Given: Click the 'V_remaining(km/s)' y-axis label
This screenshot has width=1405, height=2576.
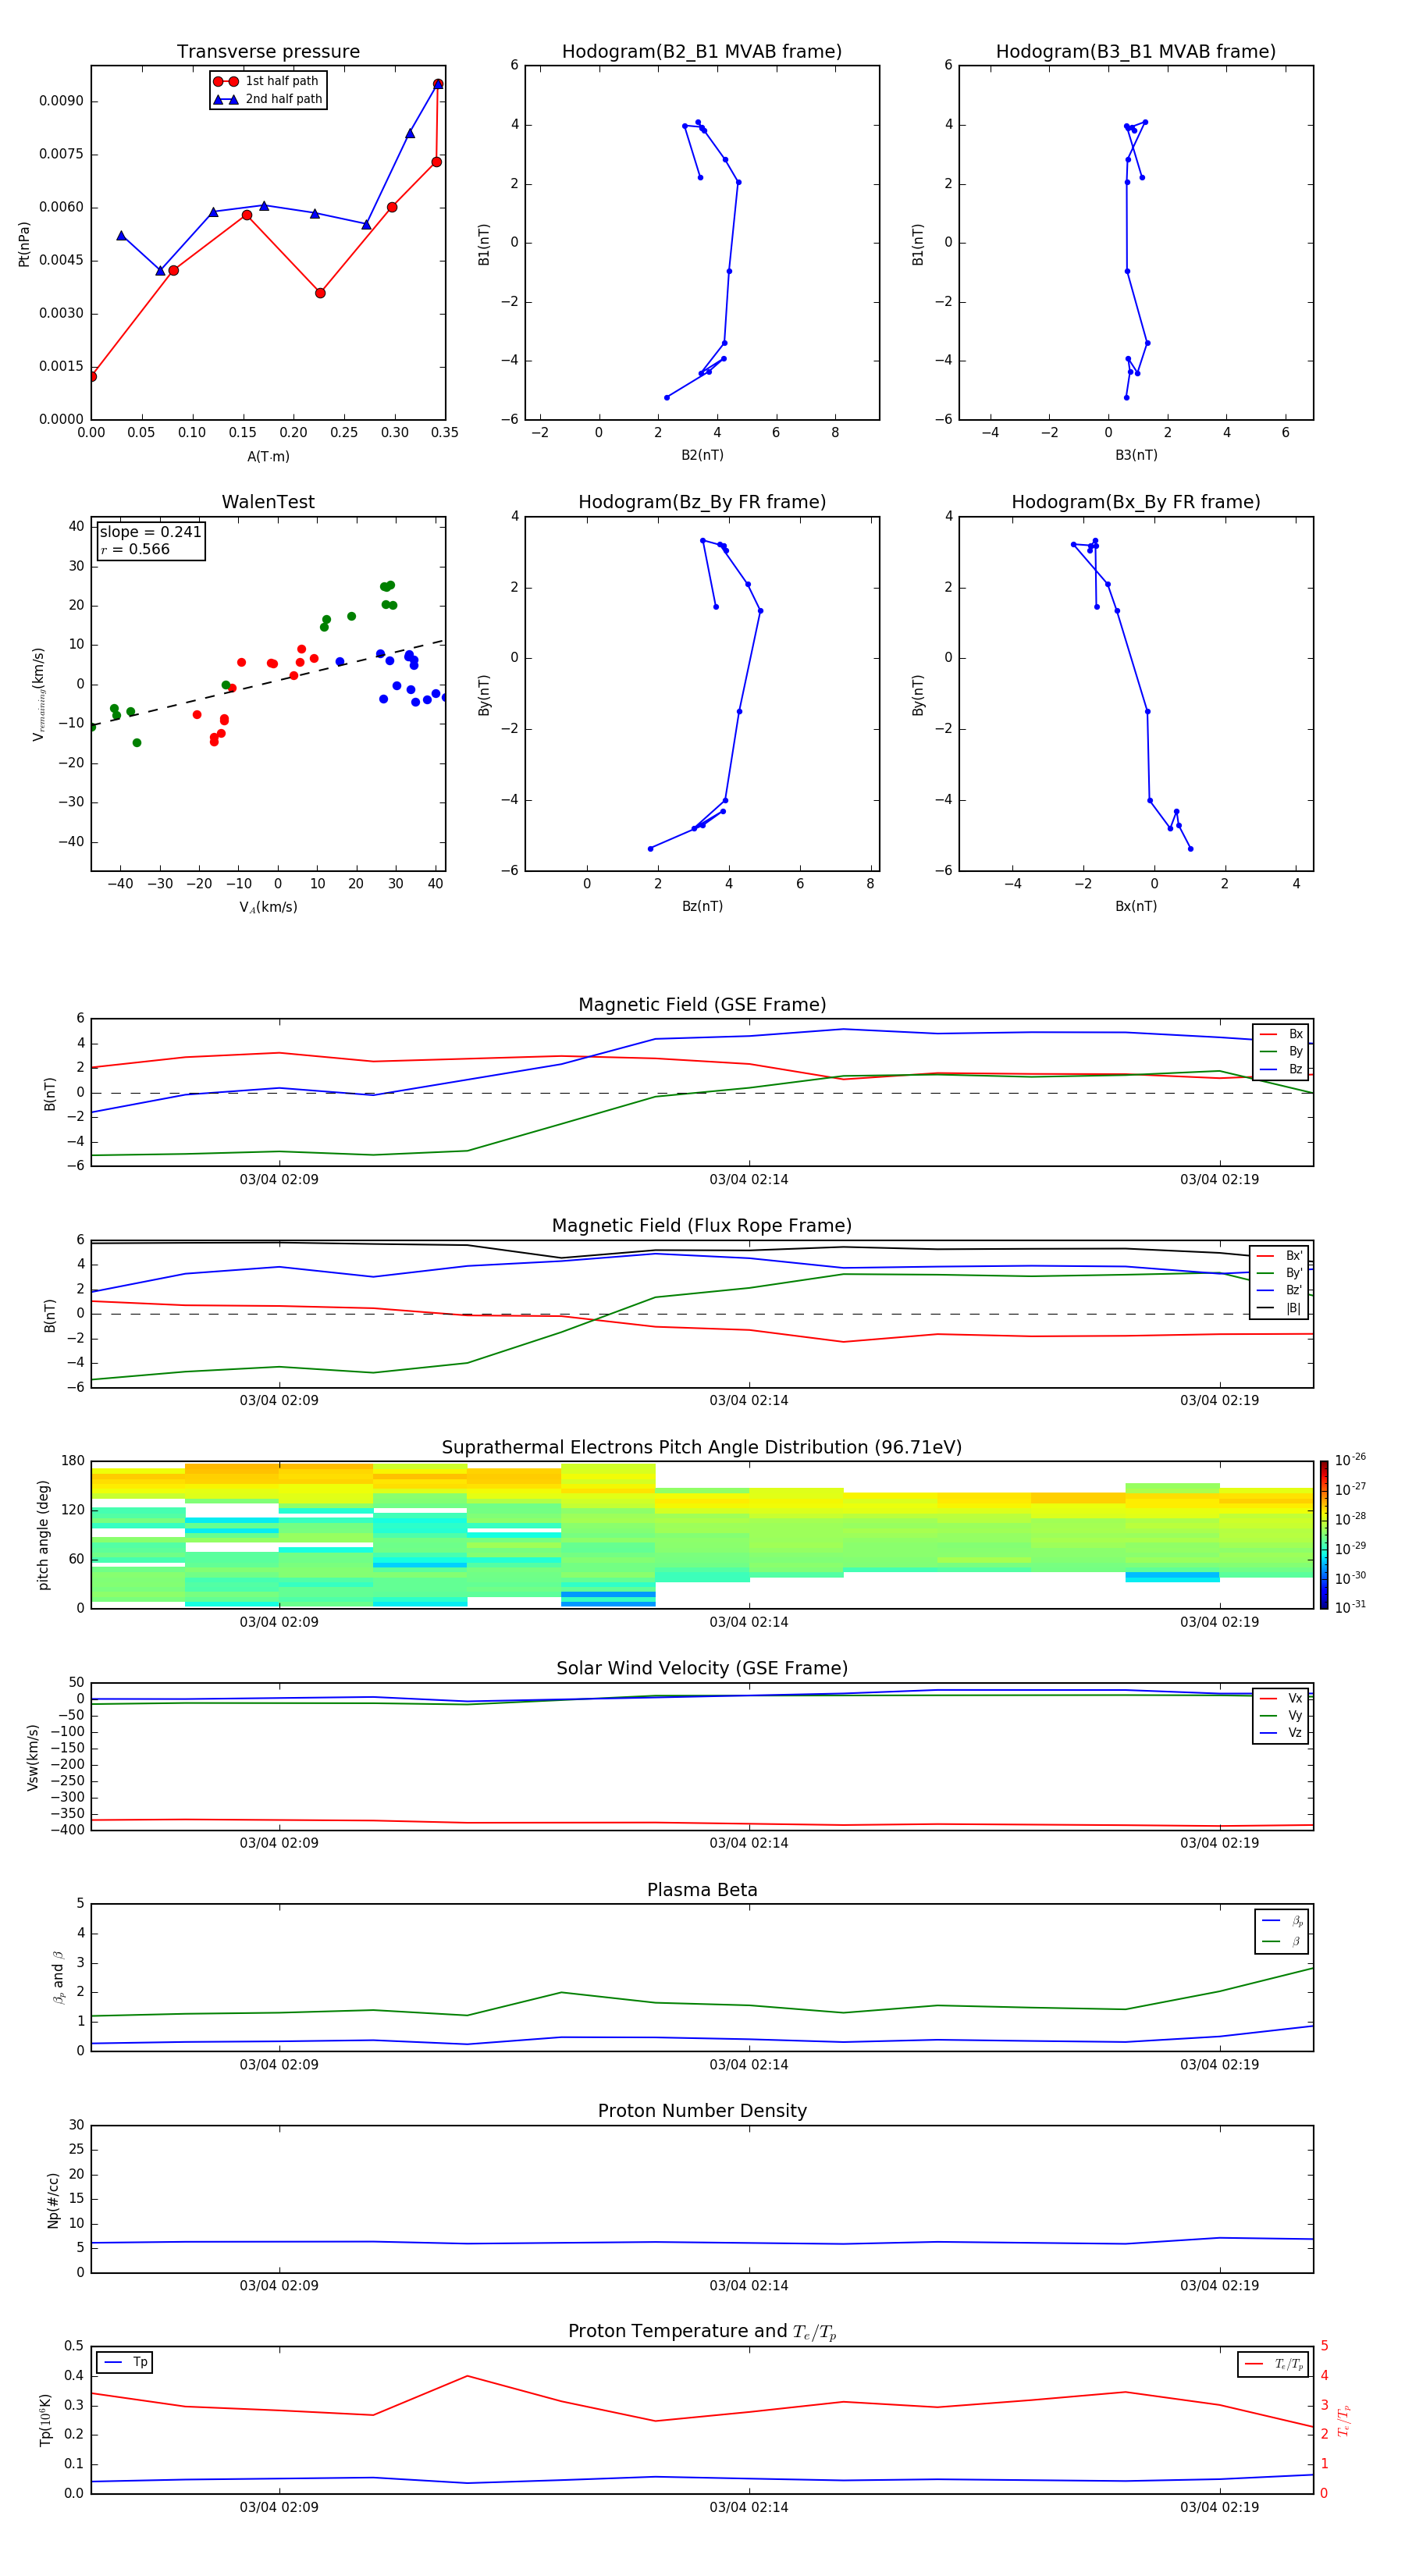Looking at the screenshot, I should (38, 694).
